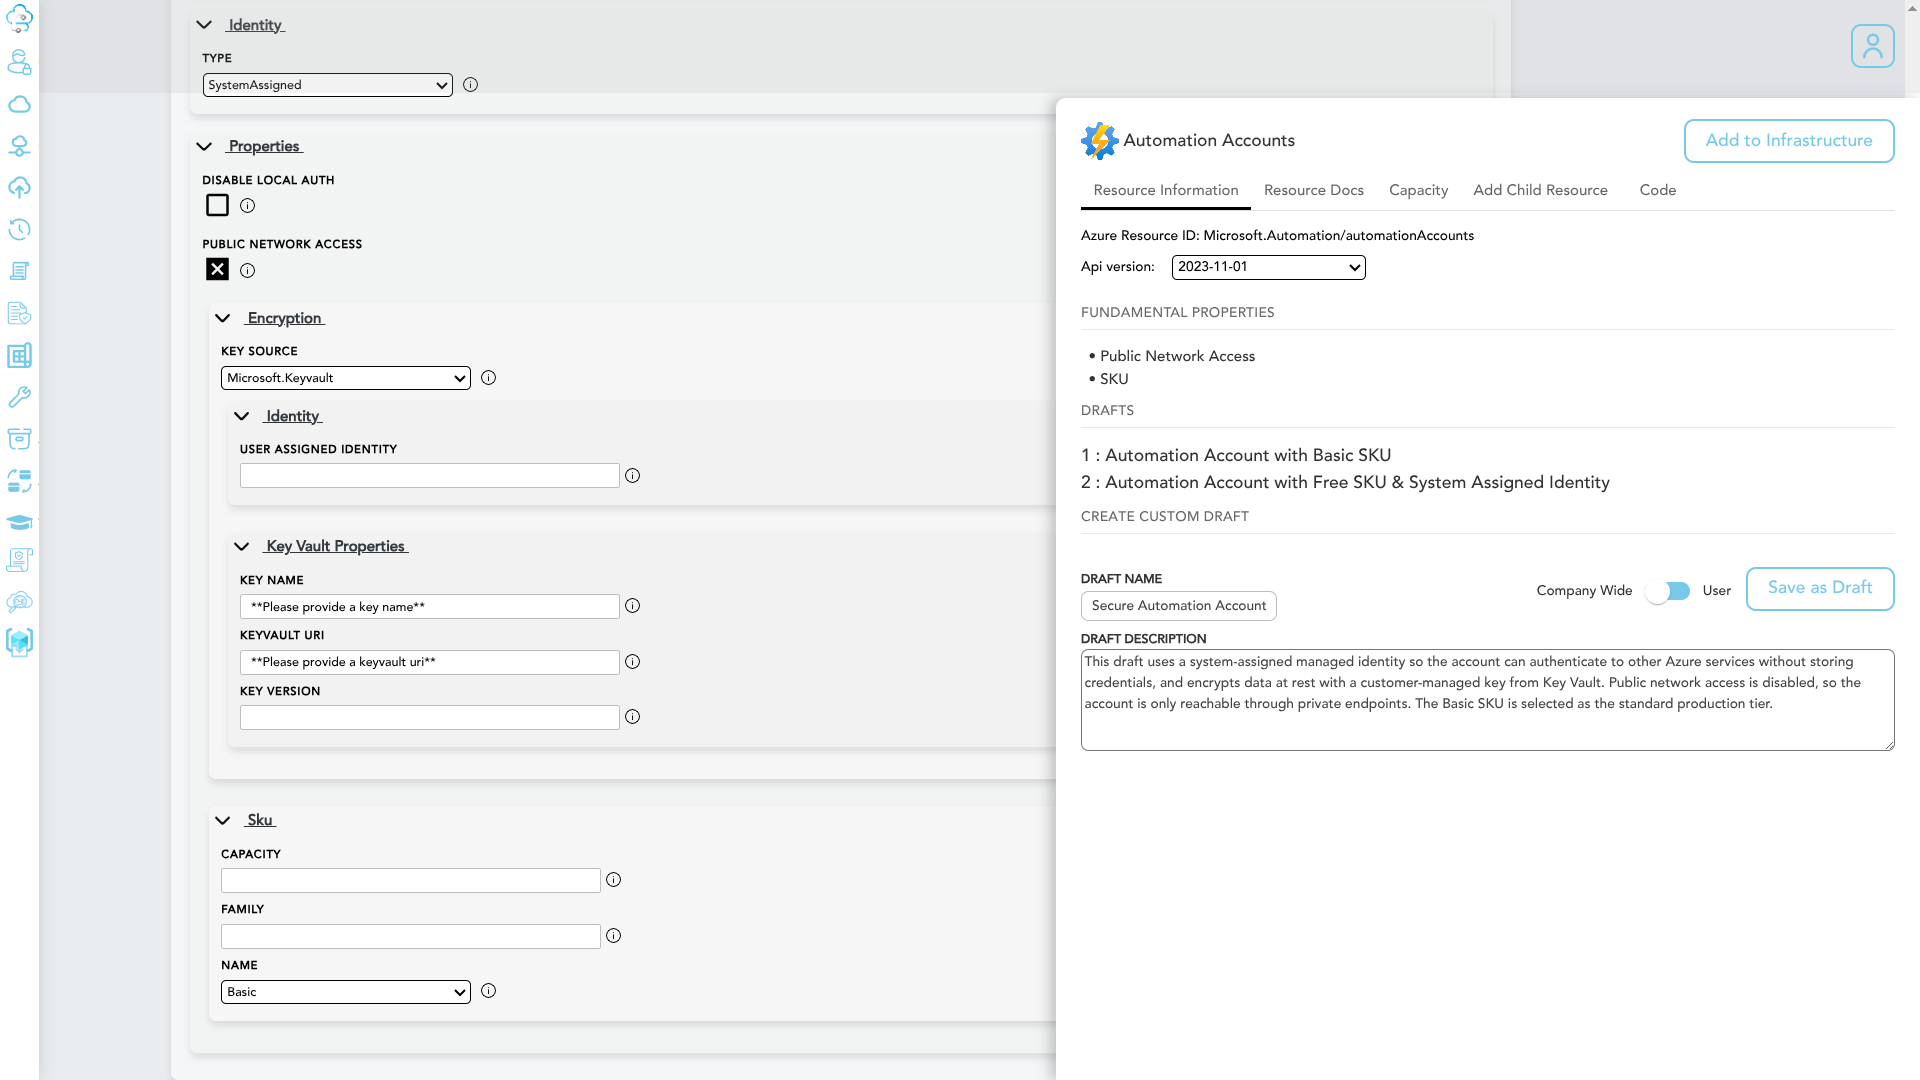Switch to the Add Child Resource tab

[x=1540, y=190]
